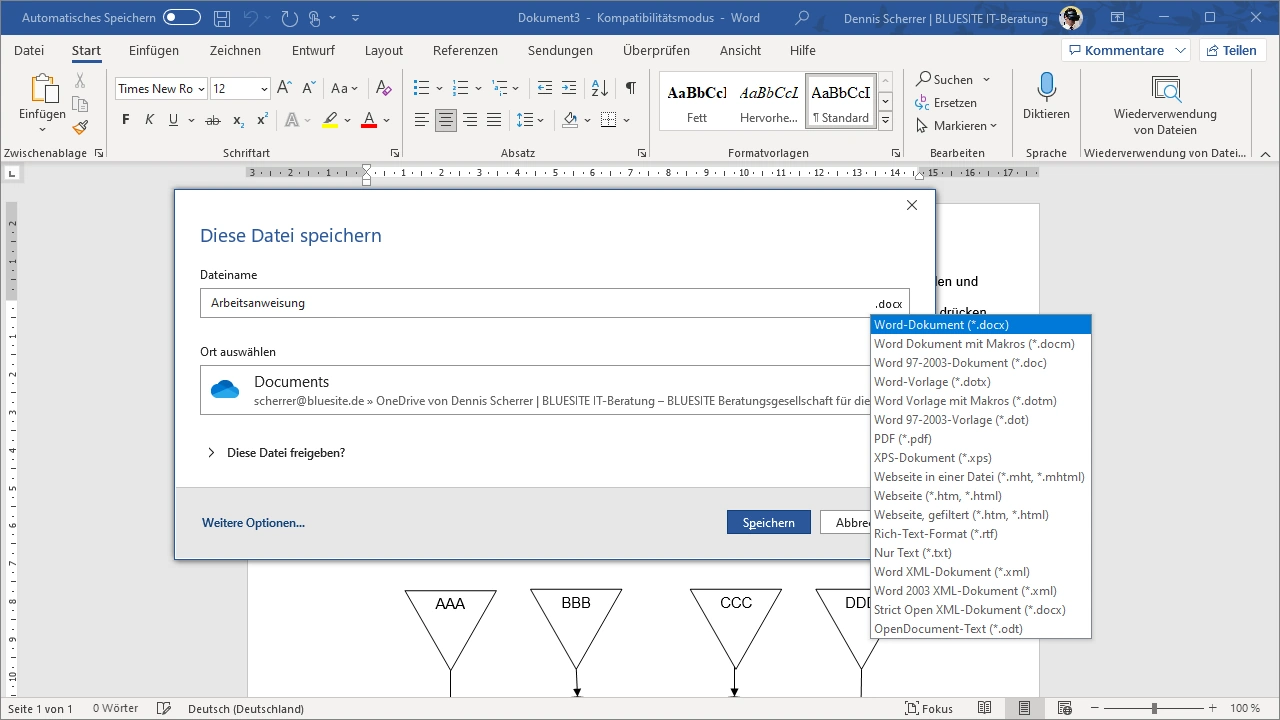Viewport: 1280px width, 720px height.
Task: Expand the Formatvorlagen gallery
Action: 885,121
